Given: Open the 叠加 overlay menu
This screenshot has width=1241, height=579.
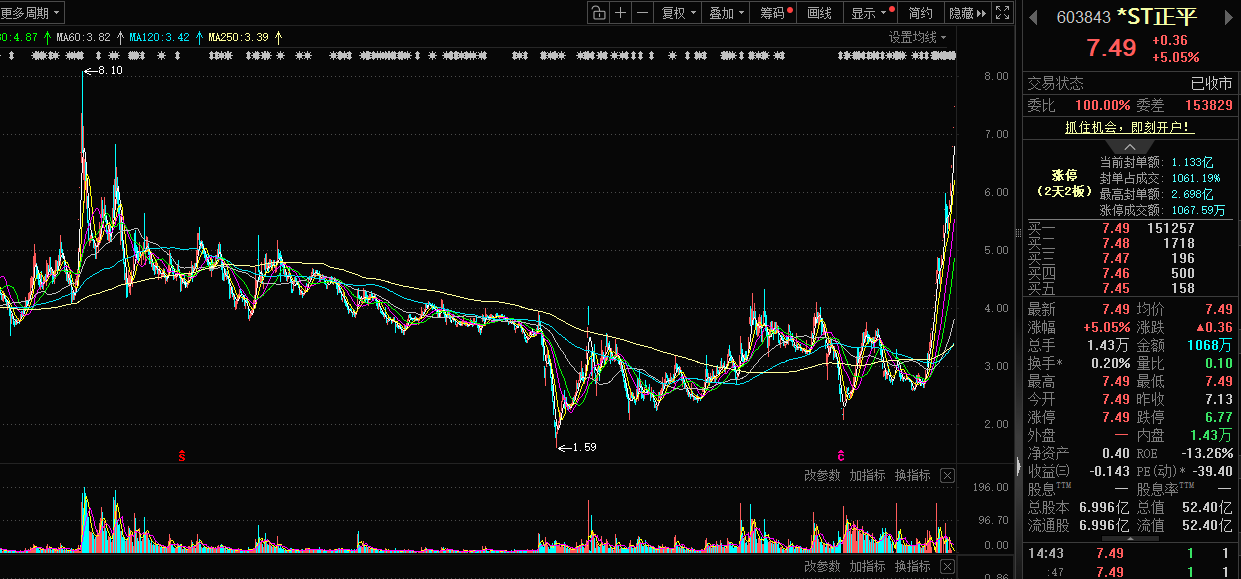Looking at the screenshot, I should click(726, 13).
